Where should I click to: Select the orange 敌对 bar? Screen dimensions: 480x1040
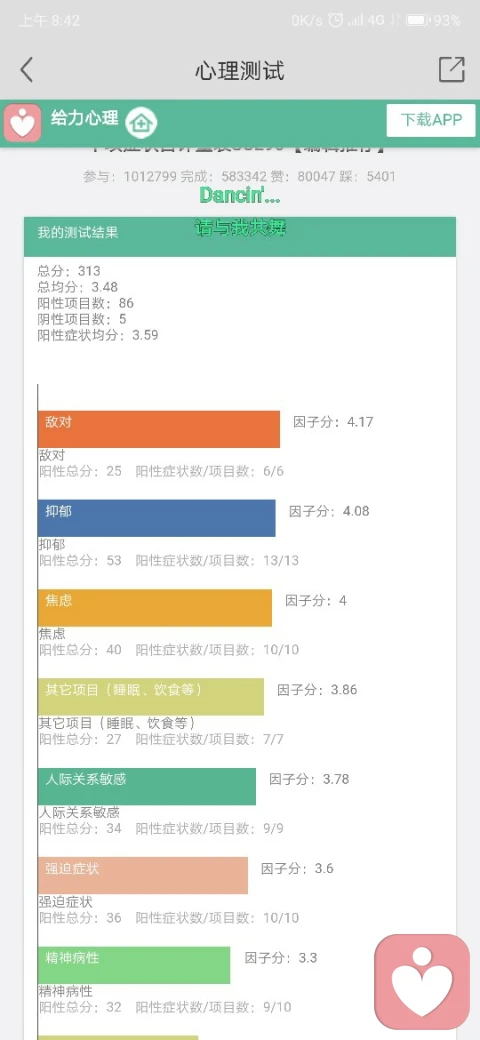159,429
